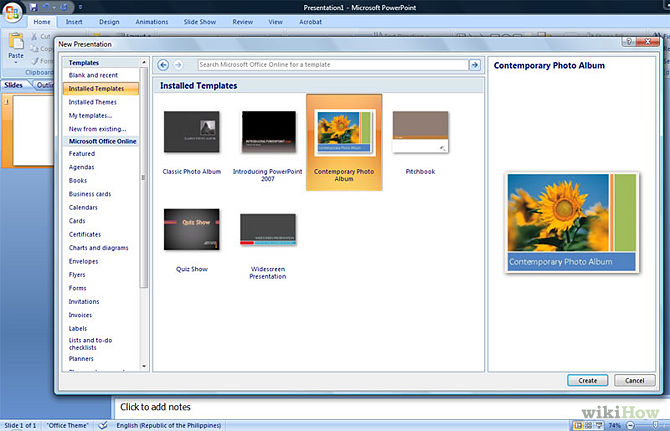Click the help question mark in dialog title
Image resolution: width=670 pixels, height=431 pixels.
point(628,44)
